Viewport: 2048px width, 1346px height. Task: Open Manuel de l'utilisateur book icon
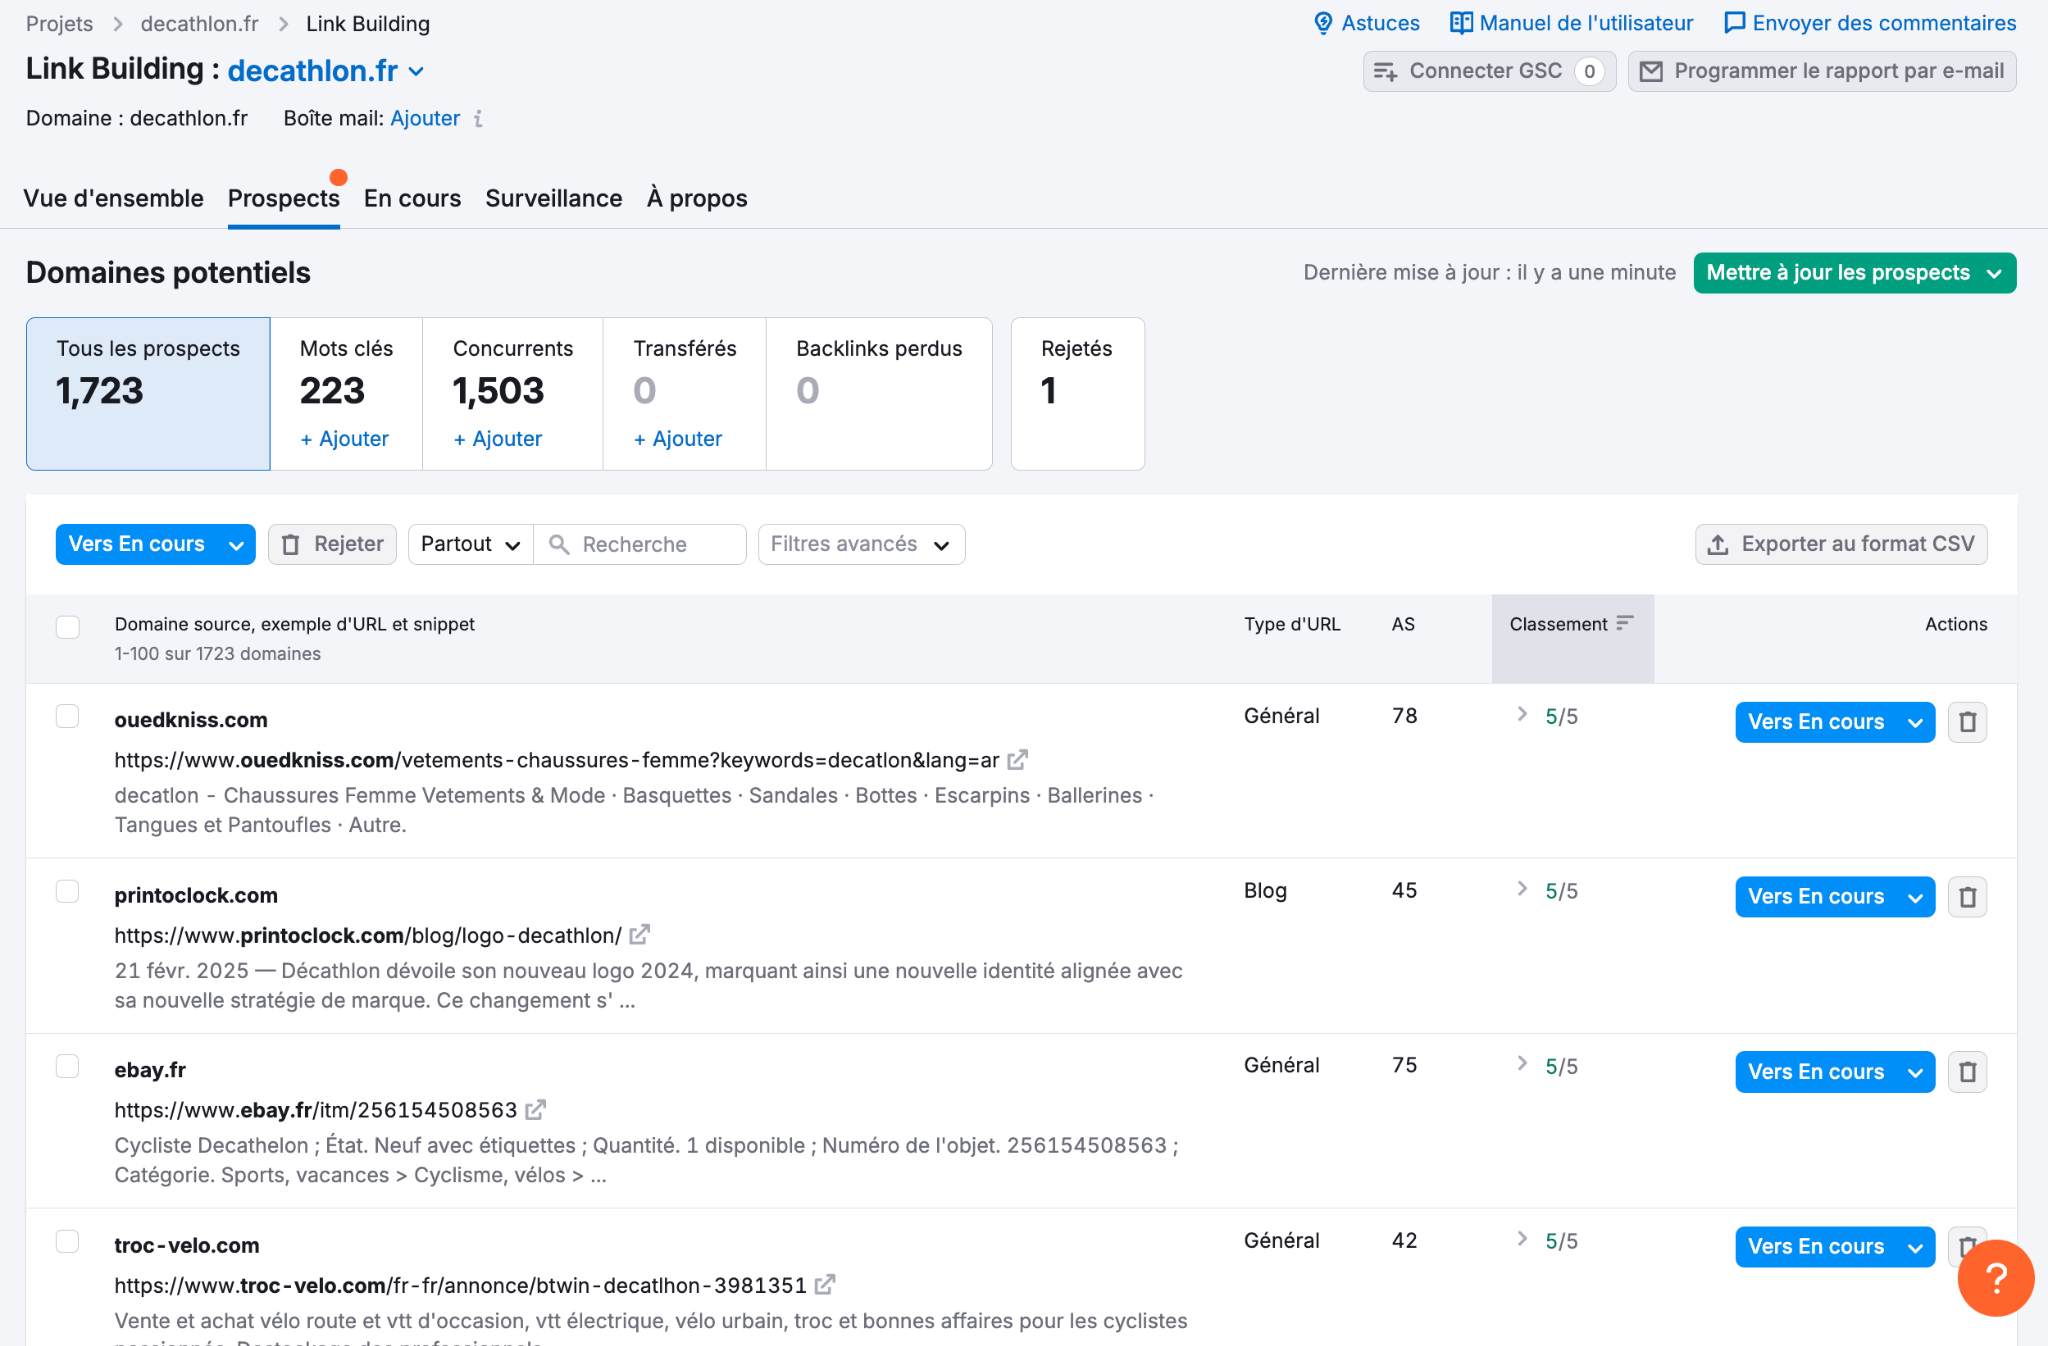(1461, 23)
